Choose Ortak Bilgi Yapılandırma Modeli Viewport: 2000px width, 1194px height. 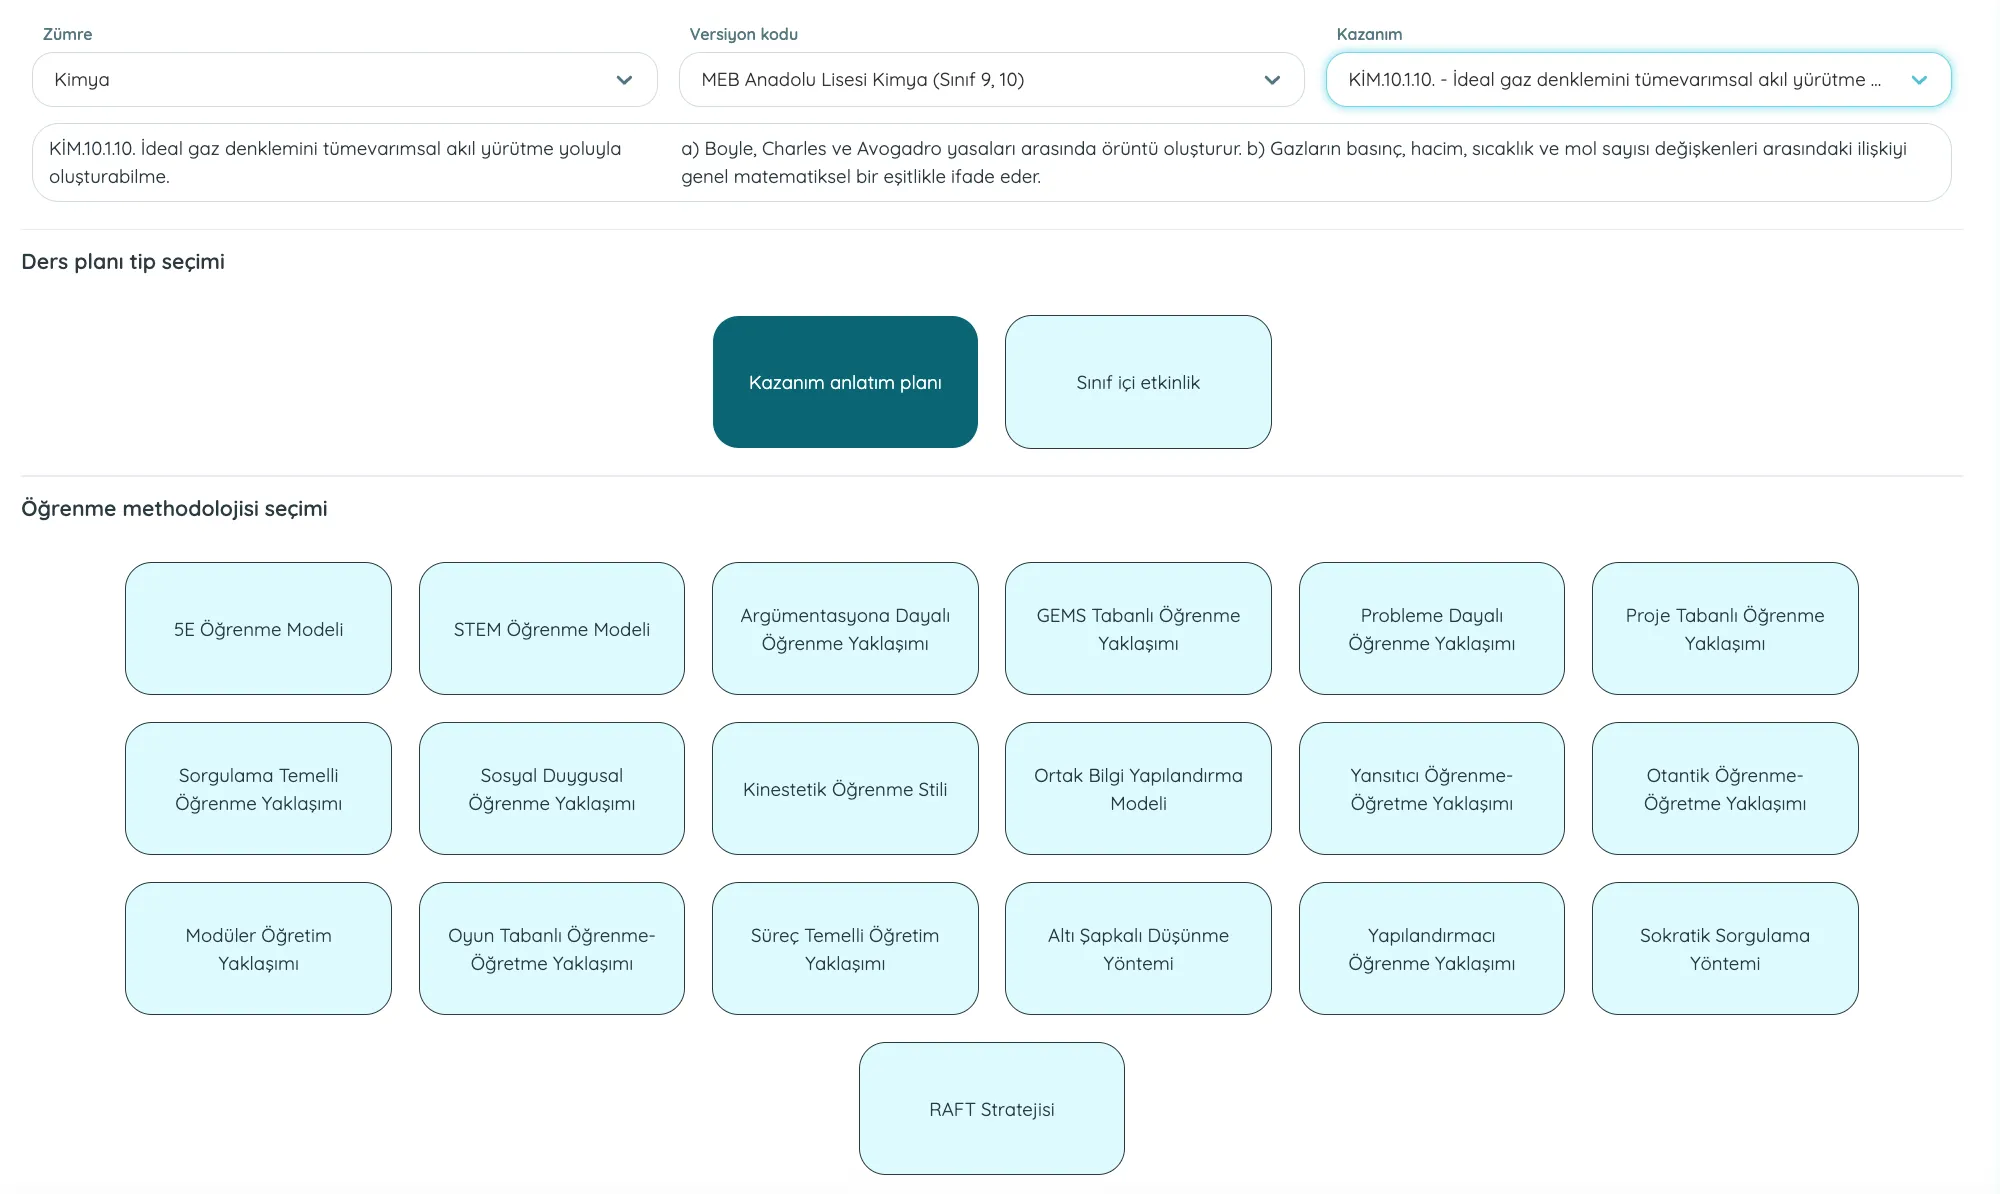1138,789
